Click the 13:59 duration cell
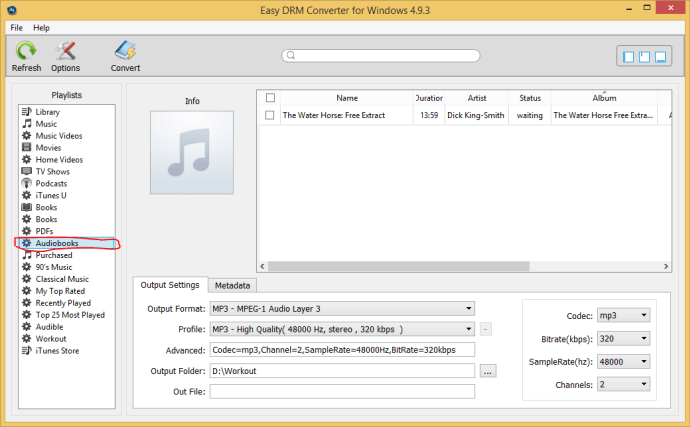690x427 pixels. pos(429,115)
